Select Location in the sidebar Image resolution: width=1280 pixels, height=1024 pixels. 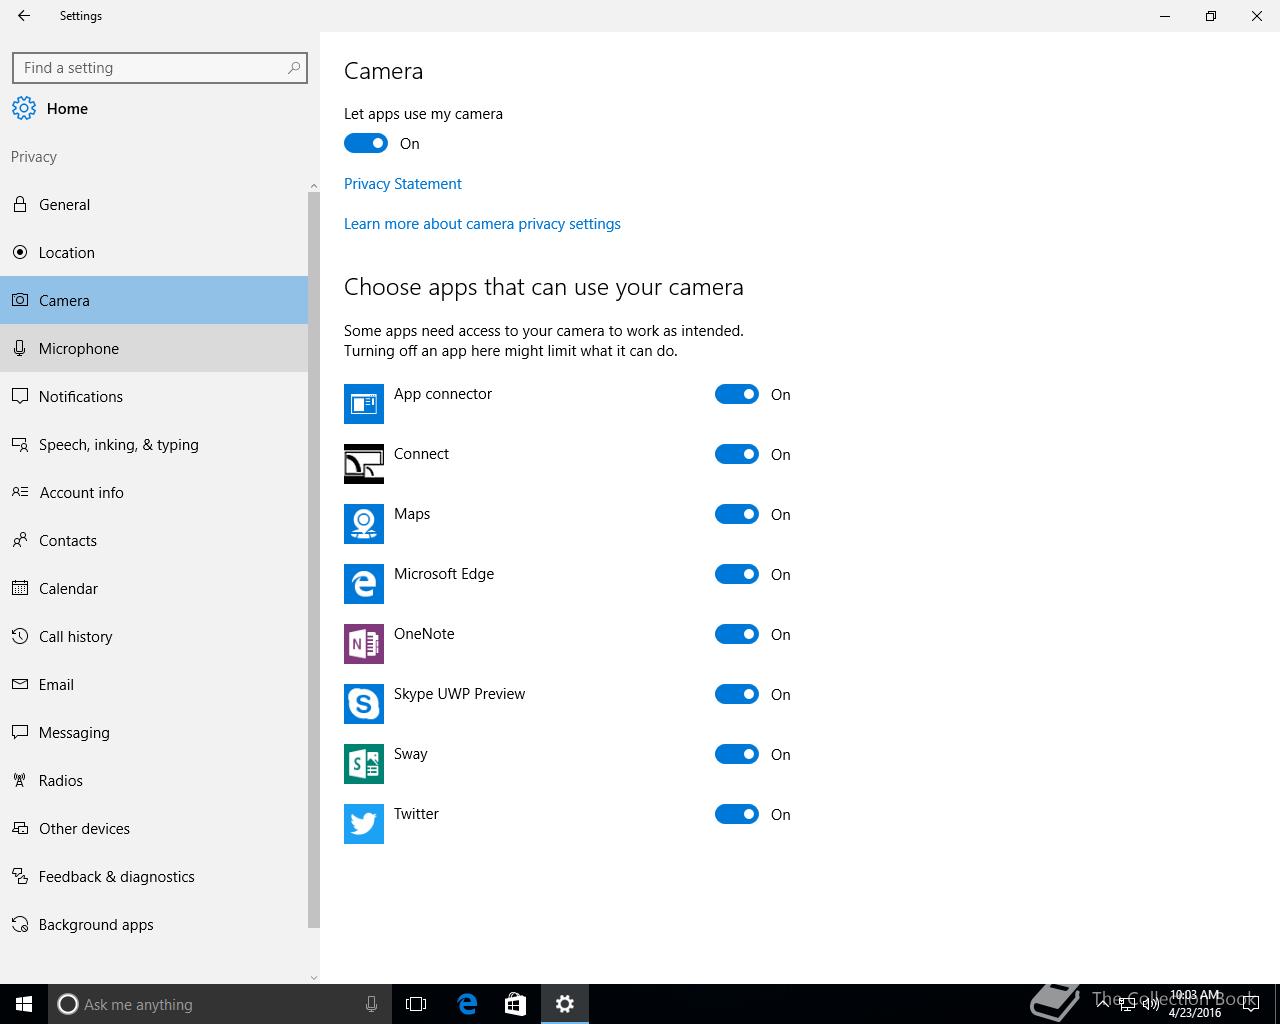(x=154, y=252)
